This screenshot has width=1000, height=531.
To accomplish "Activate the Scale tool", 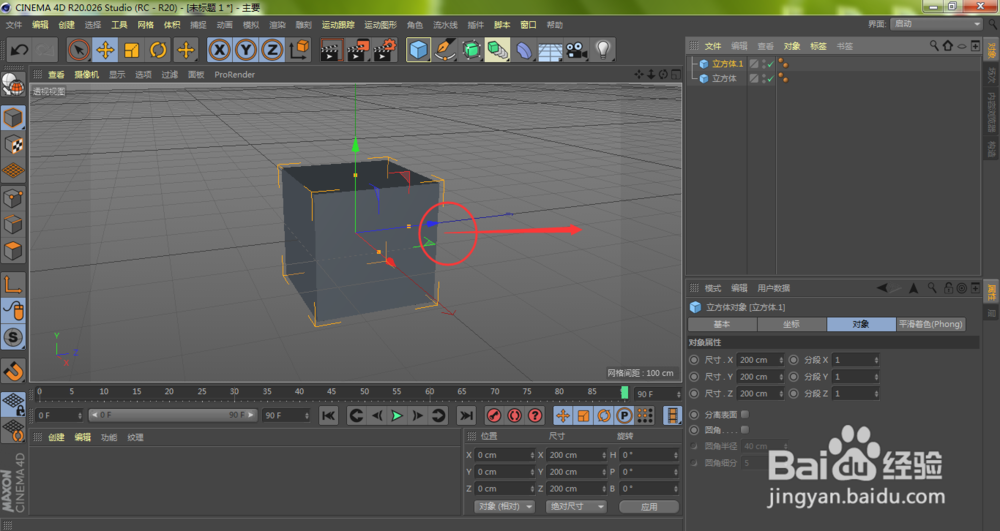I will [132, 50].
